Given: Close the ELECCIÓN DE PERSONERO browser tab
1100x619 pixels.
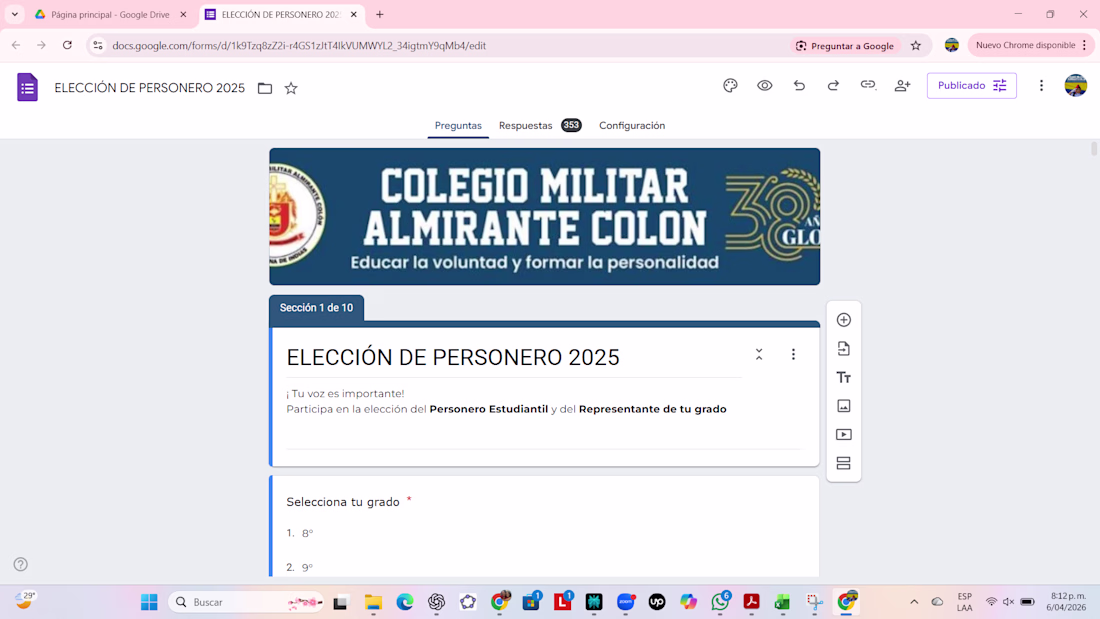Looking at the screenshot, I should click(x=354, y=14).
